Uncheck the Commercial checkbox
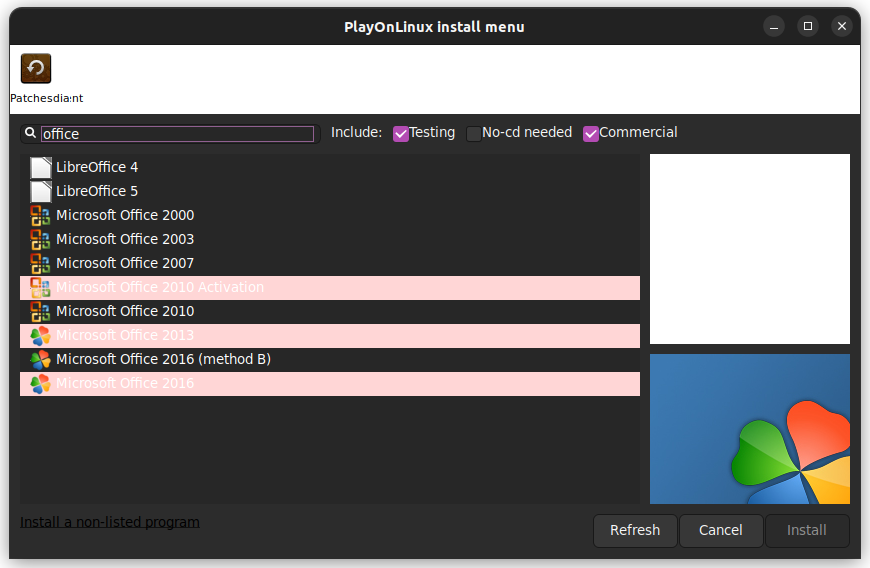The height and width of the screenshot is (568, 870). (x=591, y=134)
